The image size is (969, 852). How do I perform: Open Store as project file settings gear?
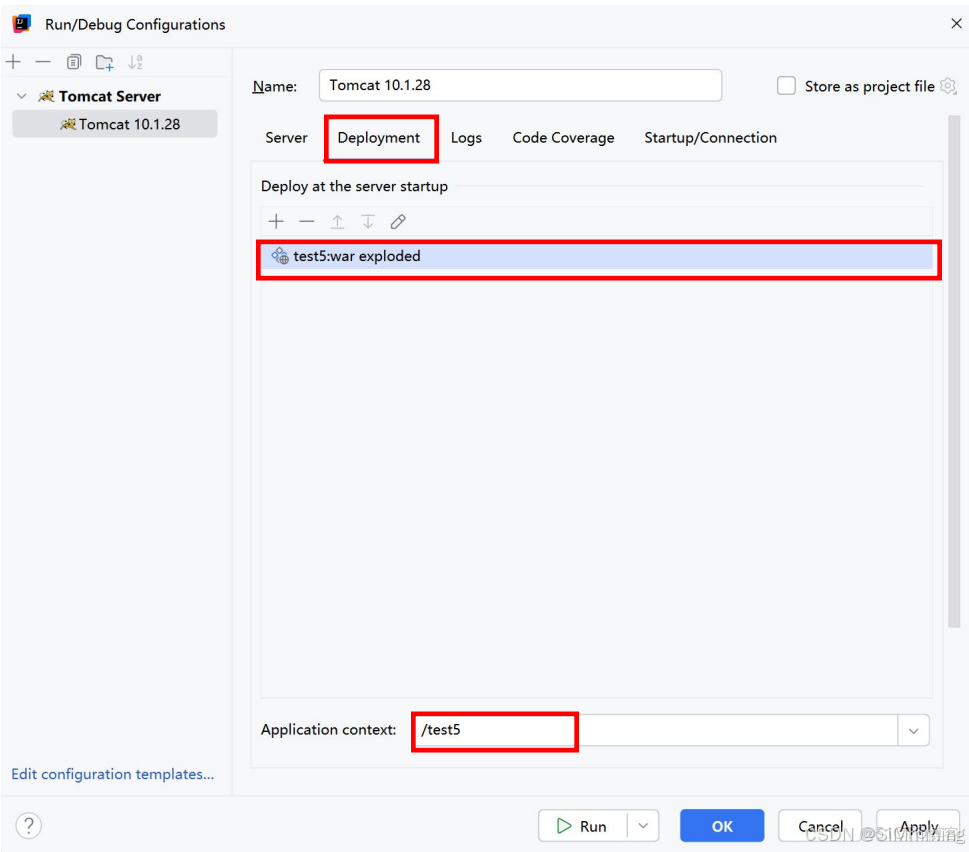tap(948, 86)
